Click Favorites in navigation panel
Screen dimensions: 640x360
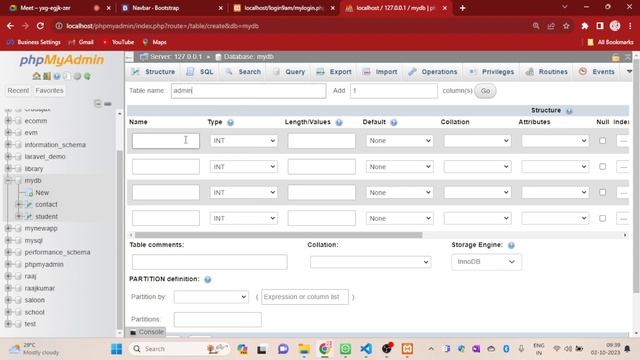click(49, 91)
